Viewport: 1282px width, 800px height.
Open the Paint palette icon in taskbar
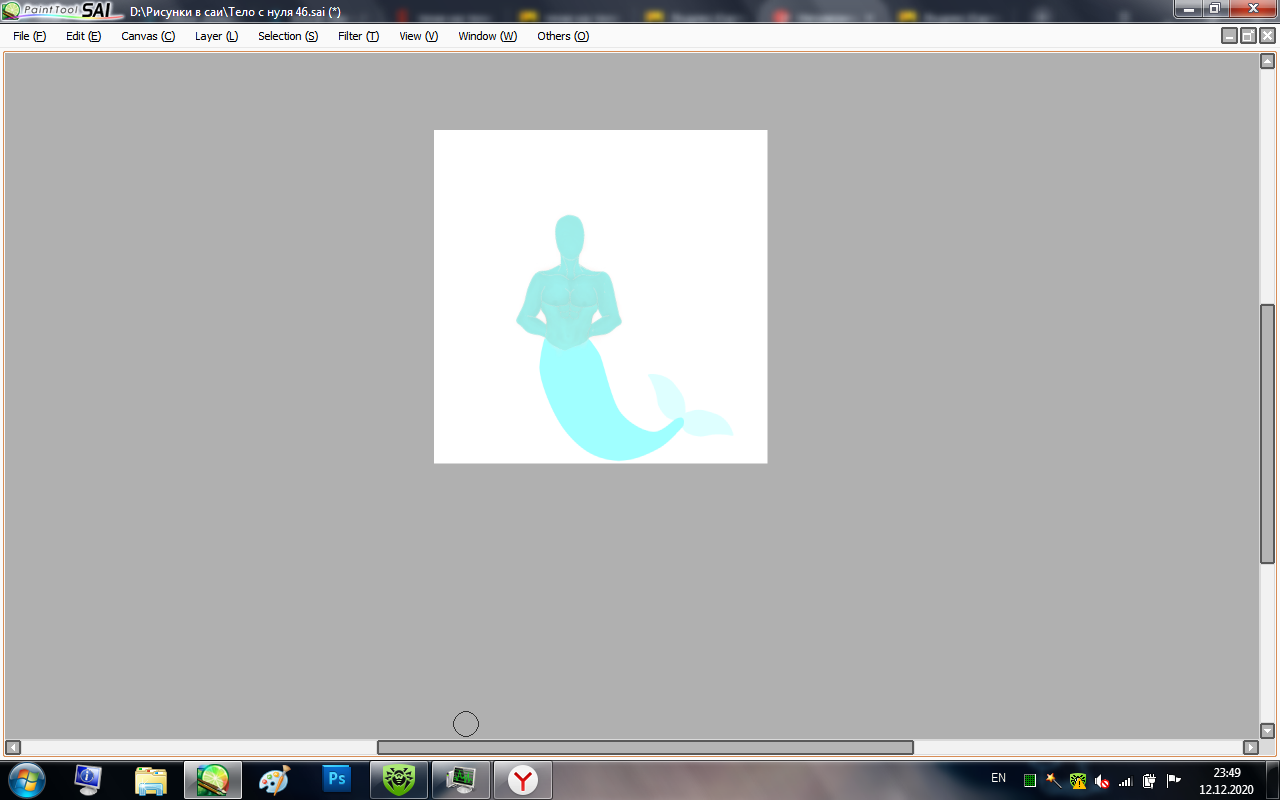[275, 779]
